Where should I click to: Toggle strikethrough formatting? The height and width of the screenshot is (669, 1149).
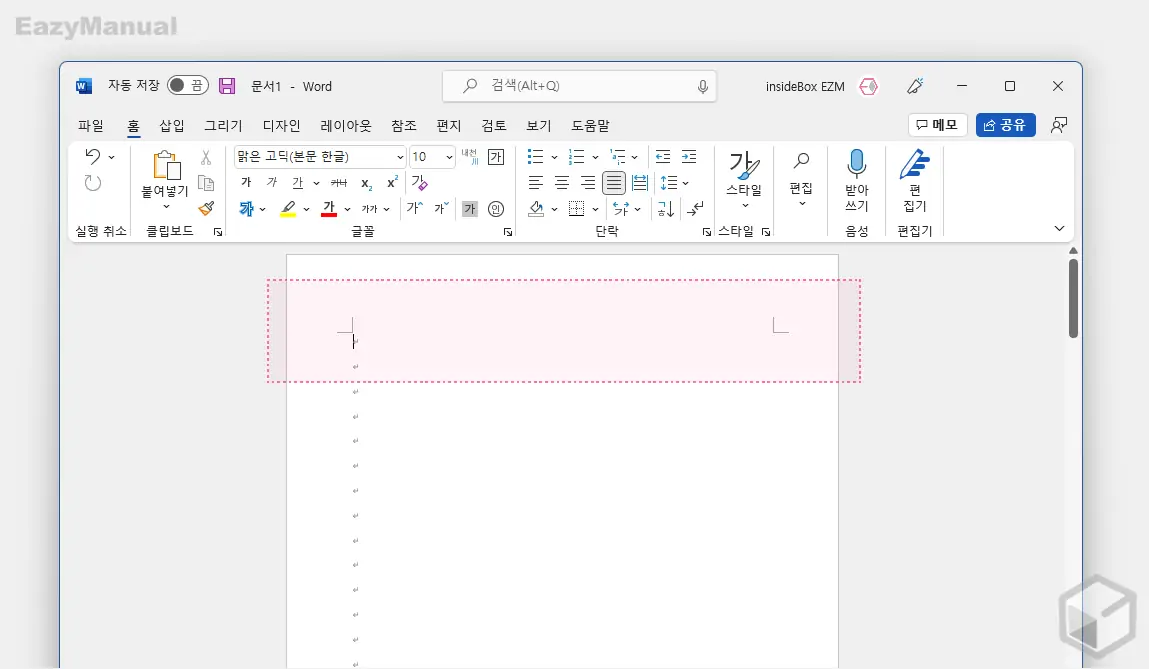tap(339, 182)
